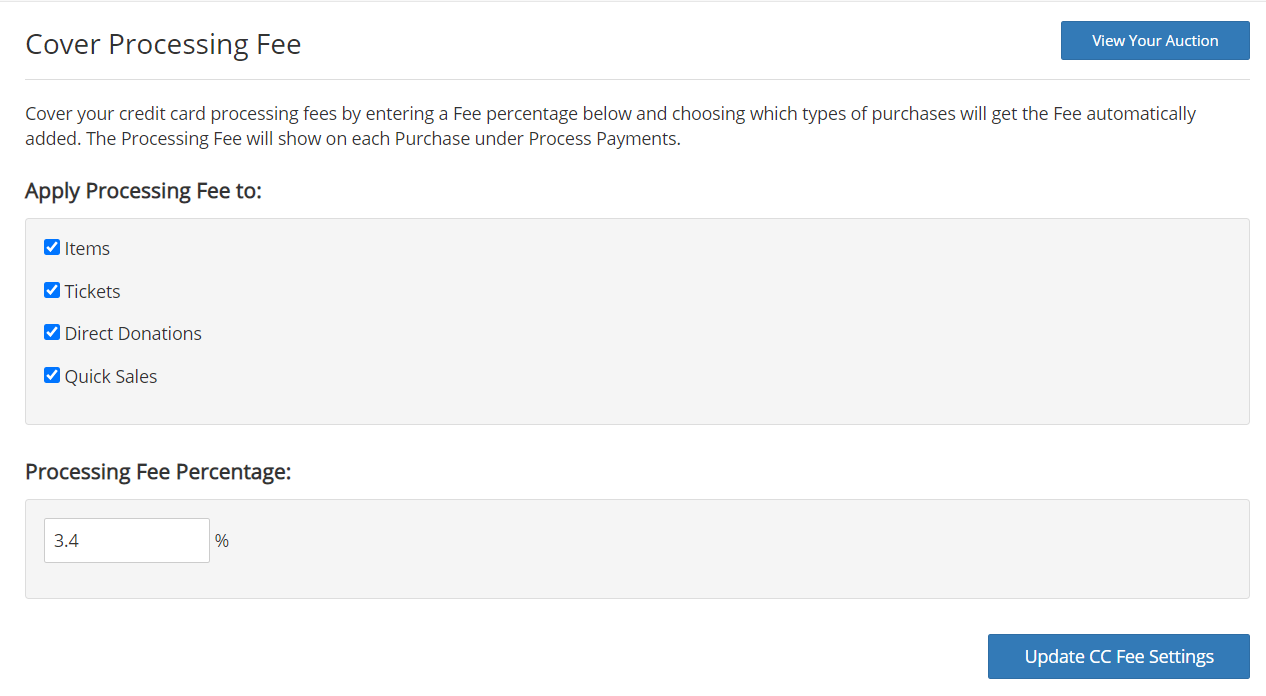Image resolution: width=1266 pixels, height=696 pixels.
Task: Click the Items label text
Action: point(88,248)
